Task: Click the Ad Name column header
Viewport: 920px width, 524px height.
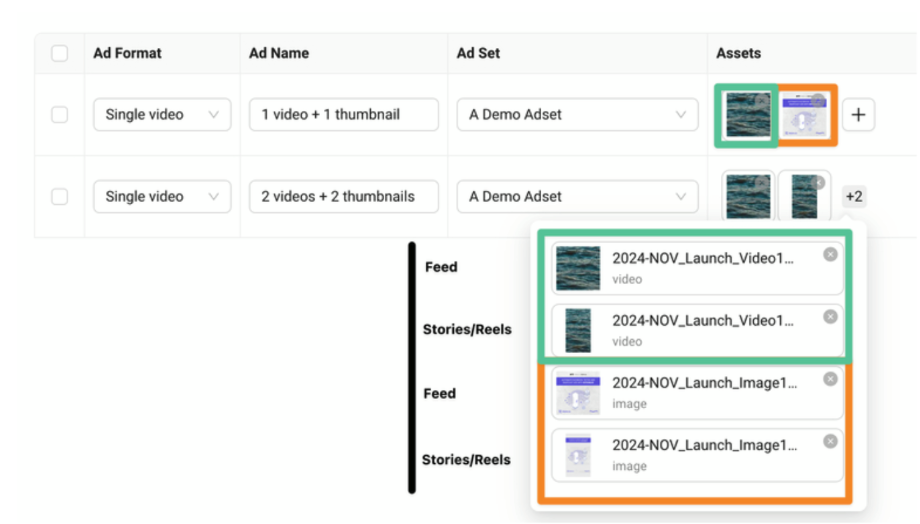Action: tap(279, 53)
